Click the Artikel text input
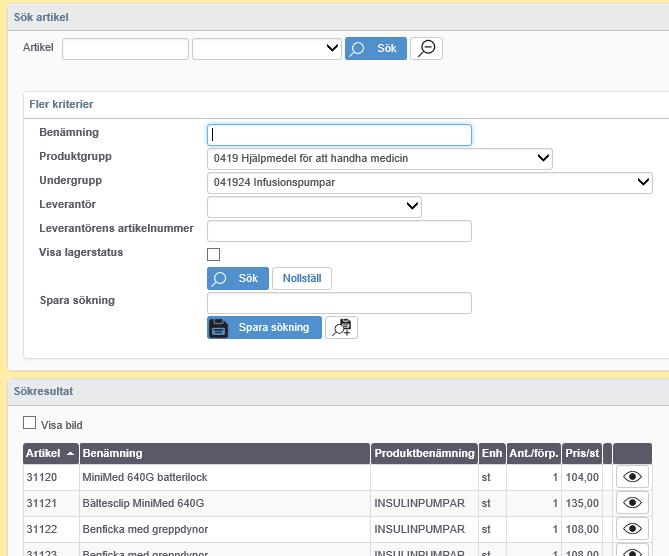Screen dimensions: 669x556 (125, 49)
